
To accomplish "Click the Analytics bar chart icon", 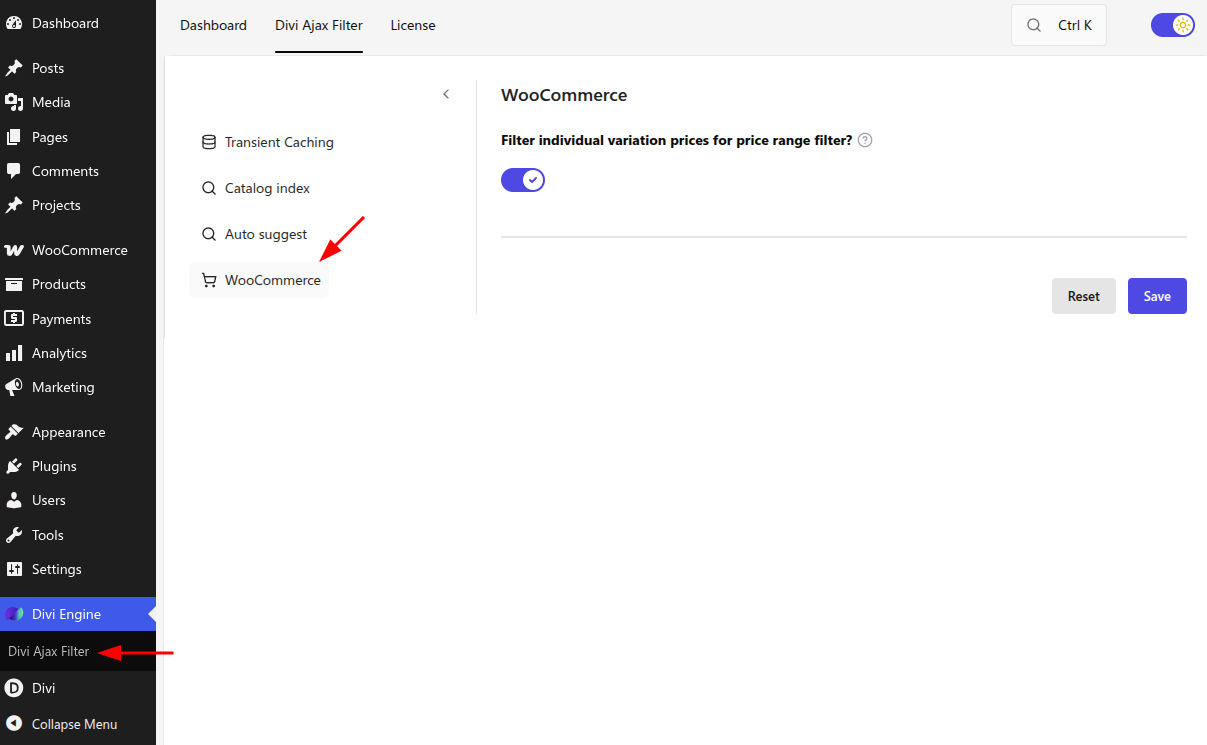I will tap(14, 353).
